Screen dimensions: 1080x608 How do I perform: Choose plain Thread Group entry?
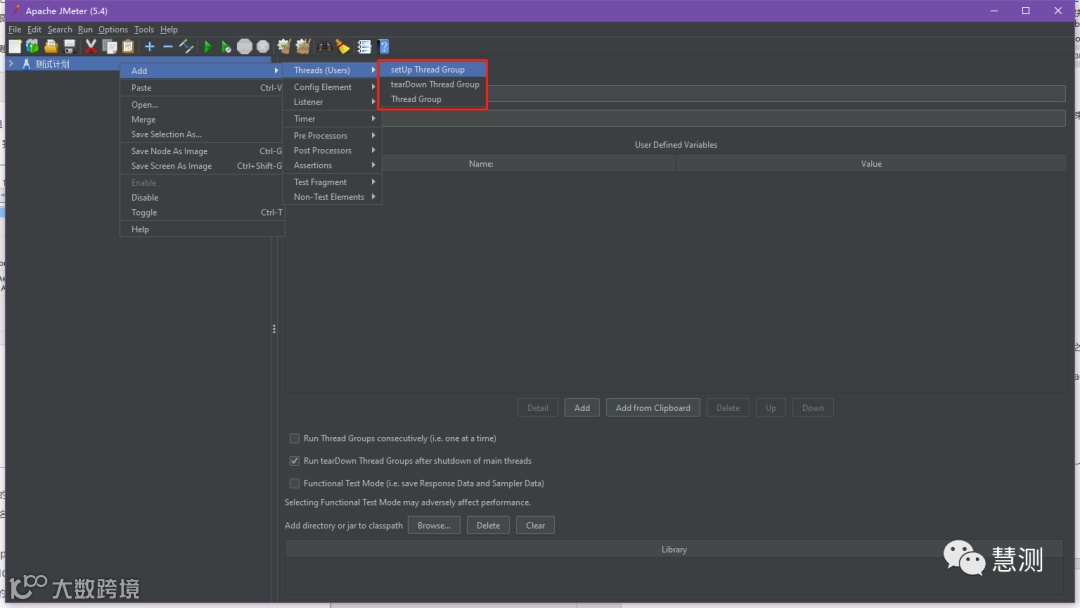point(433,99)
